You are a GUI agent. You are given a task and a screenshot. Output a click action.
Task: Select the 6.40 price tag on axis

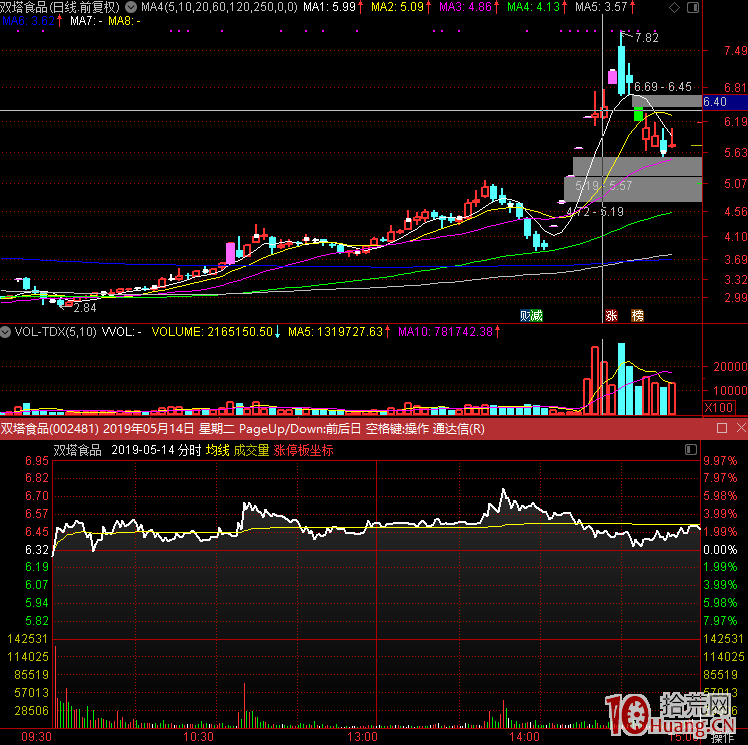(x=725, y=102)
